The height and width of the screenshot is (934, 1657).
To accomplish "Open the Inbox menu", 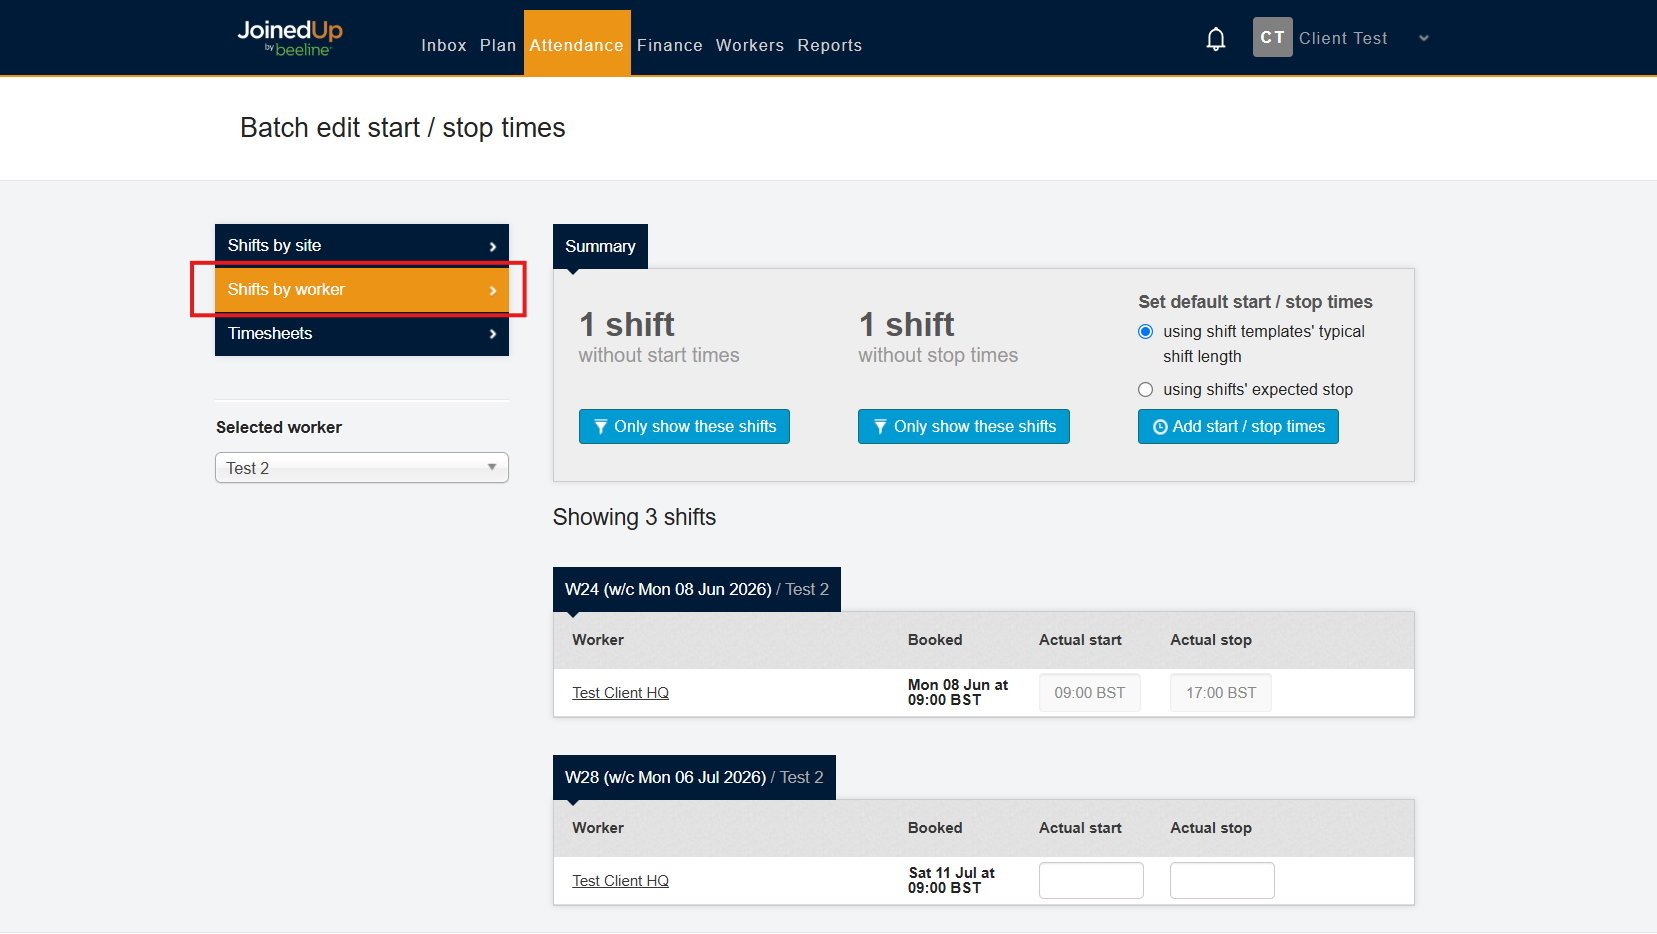I will pos(444,45).
